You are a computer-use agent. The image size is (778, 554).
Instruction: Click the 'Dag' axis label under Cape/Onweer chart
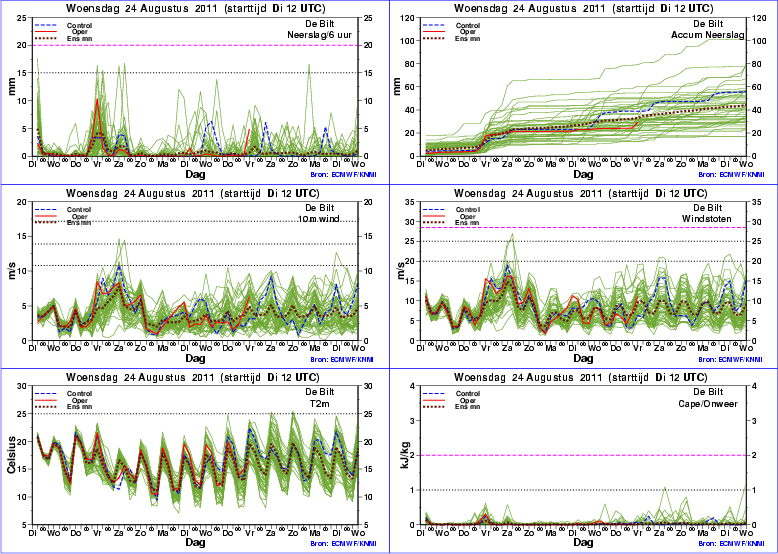pos(584,543)
